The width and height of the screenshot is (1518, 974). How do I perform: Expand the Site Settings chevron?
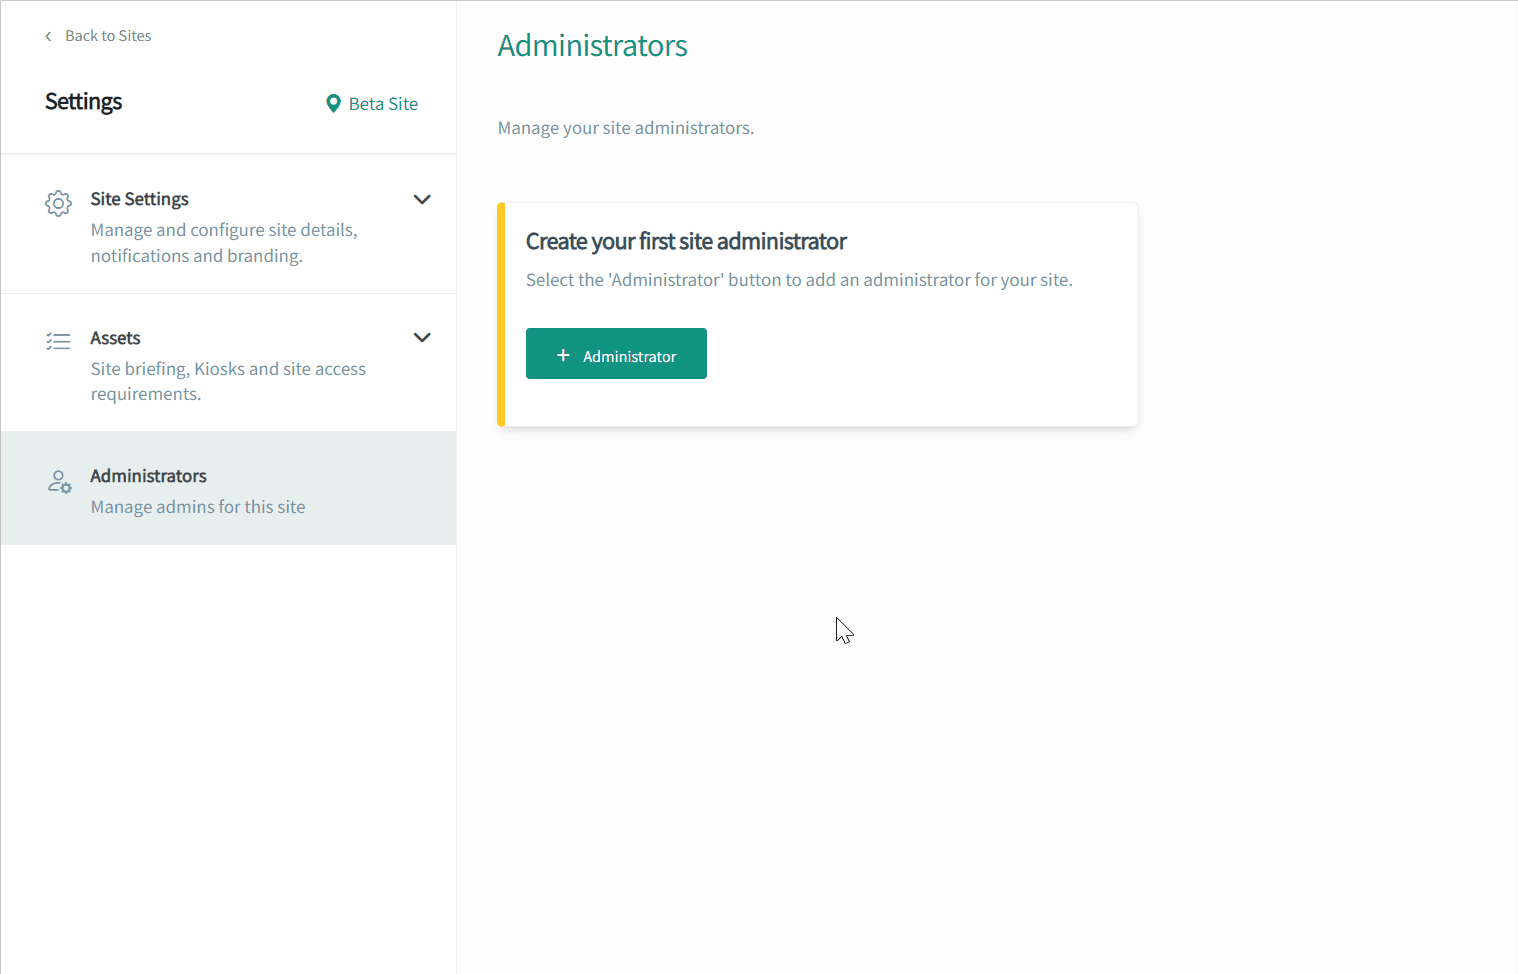(x=422, y=199)
